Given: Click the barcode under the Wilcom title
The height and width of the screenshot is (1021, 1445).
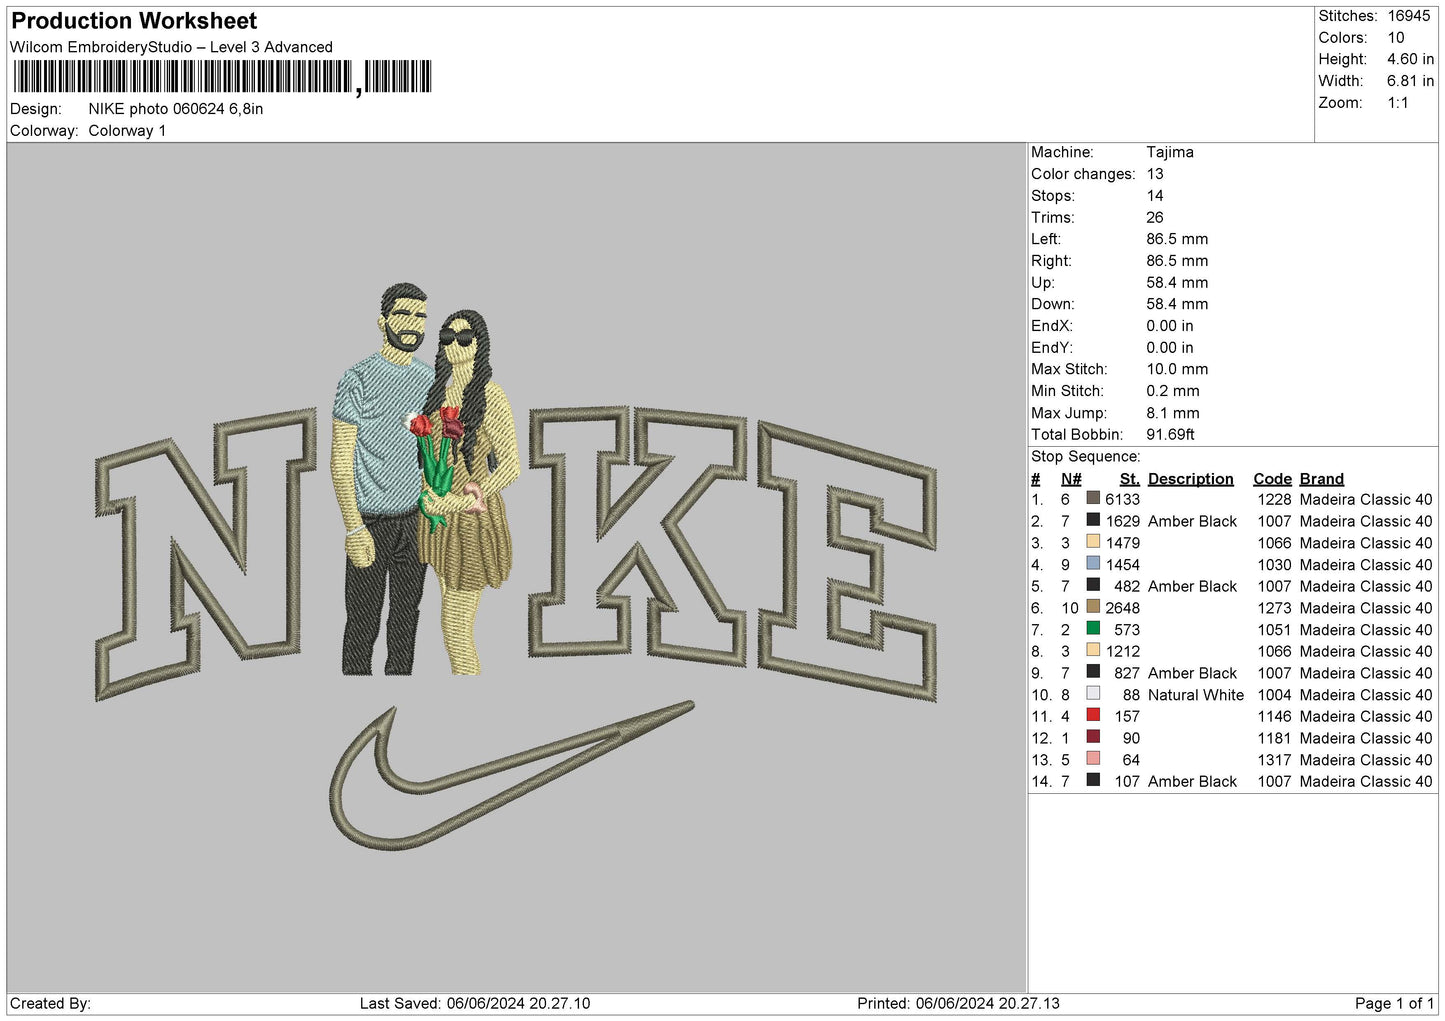Looking at the screenshot, I should pyautogui.click(x=222, y=77).
